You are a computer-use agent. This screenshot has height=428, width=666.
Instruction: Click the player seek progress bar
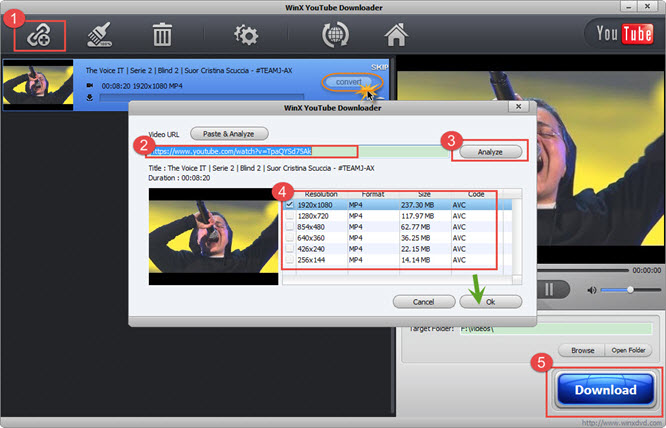[583, 270]
